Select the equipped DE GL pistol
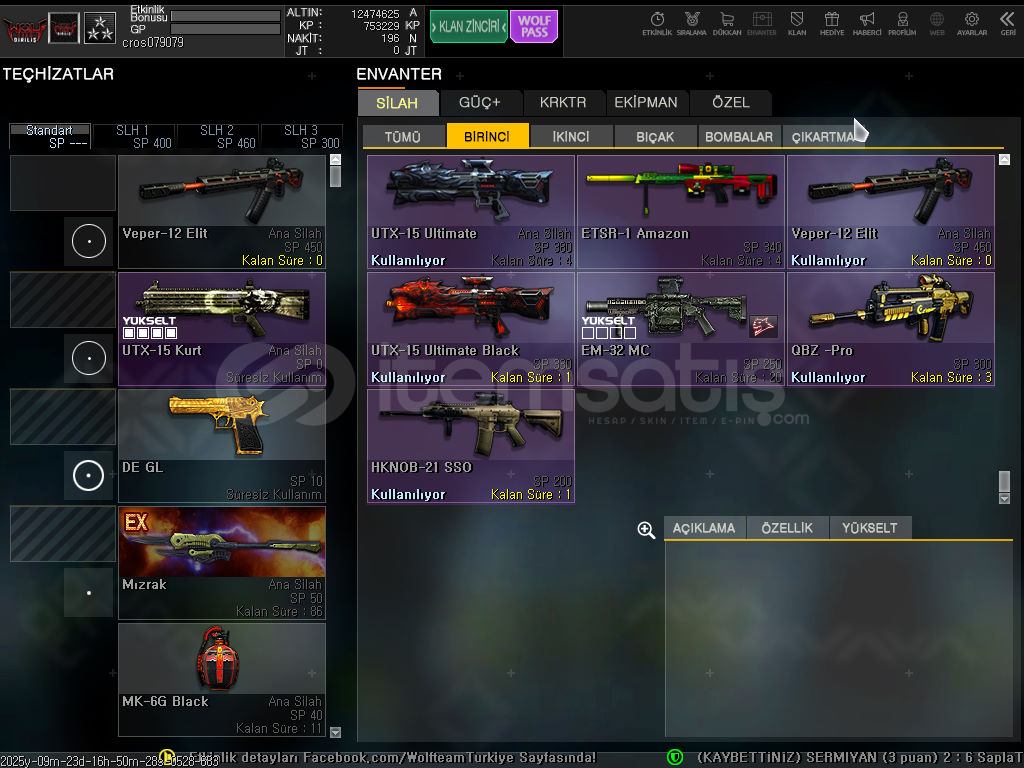Image resolution: width=1024 pixels, height=768 pixels. point(222,446)
